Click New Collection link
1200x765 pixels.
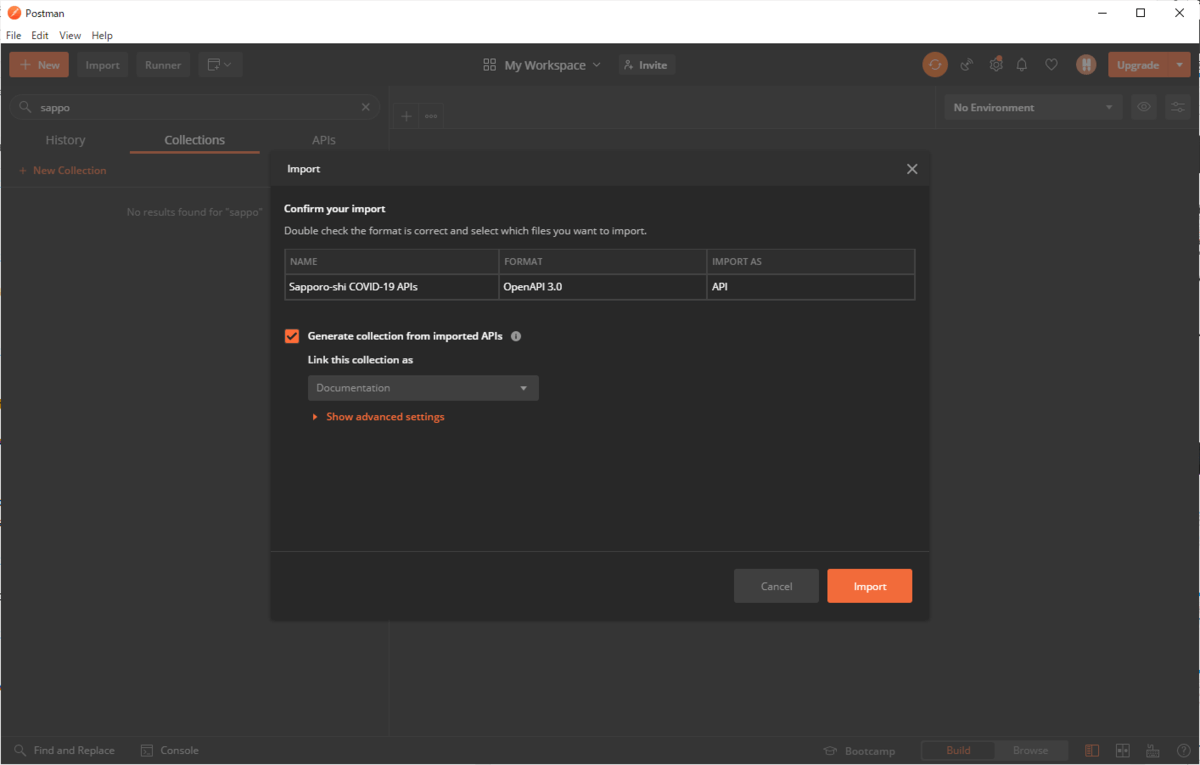62,171
